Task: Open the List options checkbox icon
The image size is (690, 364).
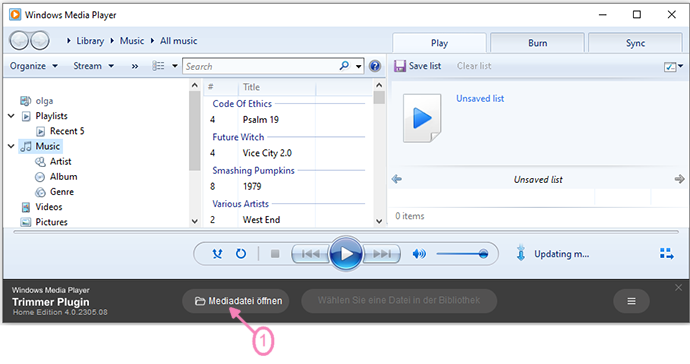Action: click(670, 67)
